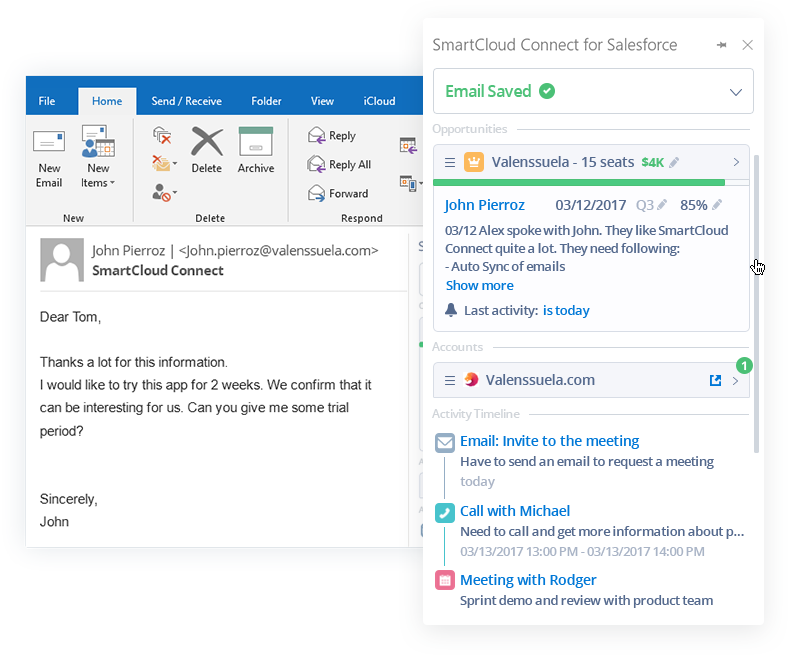This screenshot has width=788, height=655.
Task: Open the Valenssuela.com account hamburger menu
Action: (x=450, y=380)
